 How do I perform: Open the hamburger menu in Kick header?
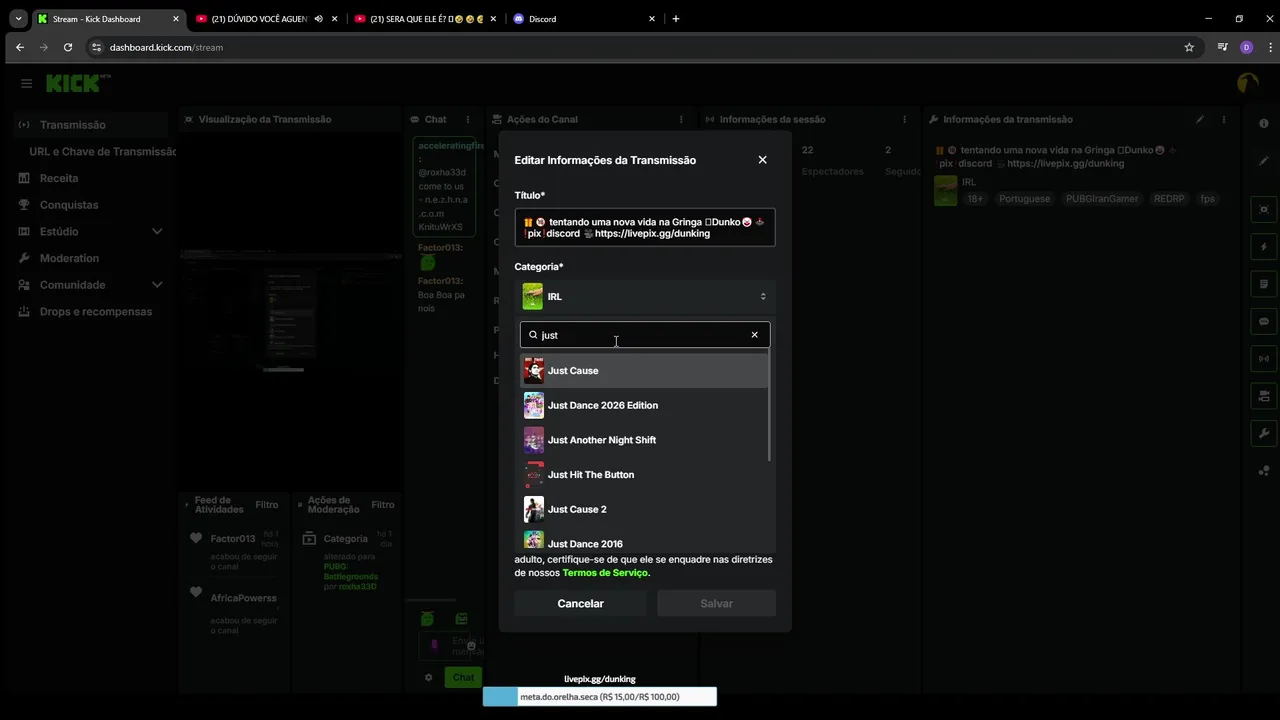click(27, 83)
